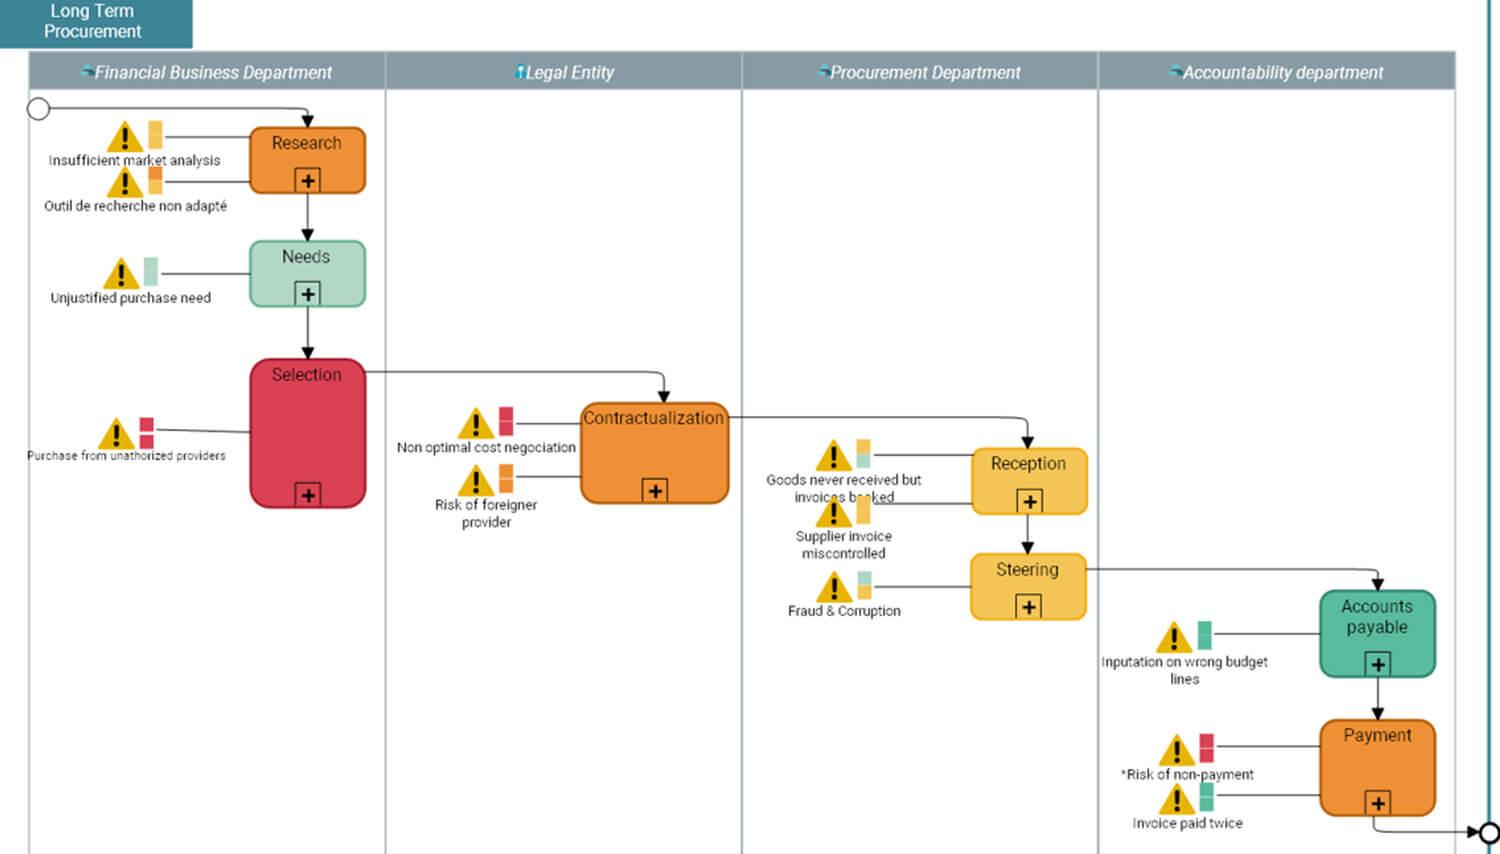Select the Outil de recherche non adapté warning icon
Screen dimensions: 1500x854
(x=125, y=183)
